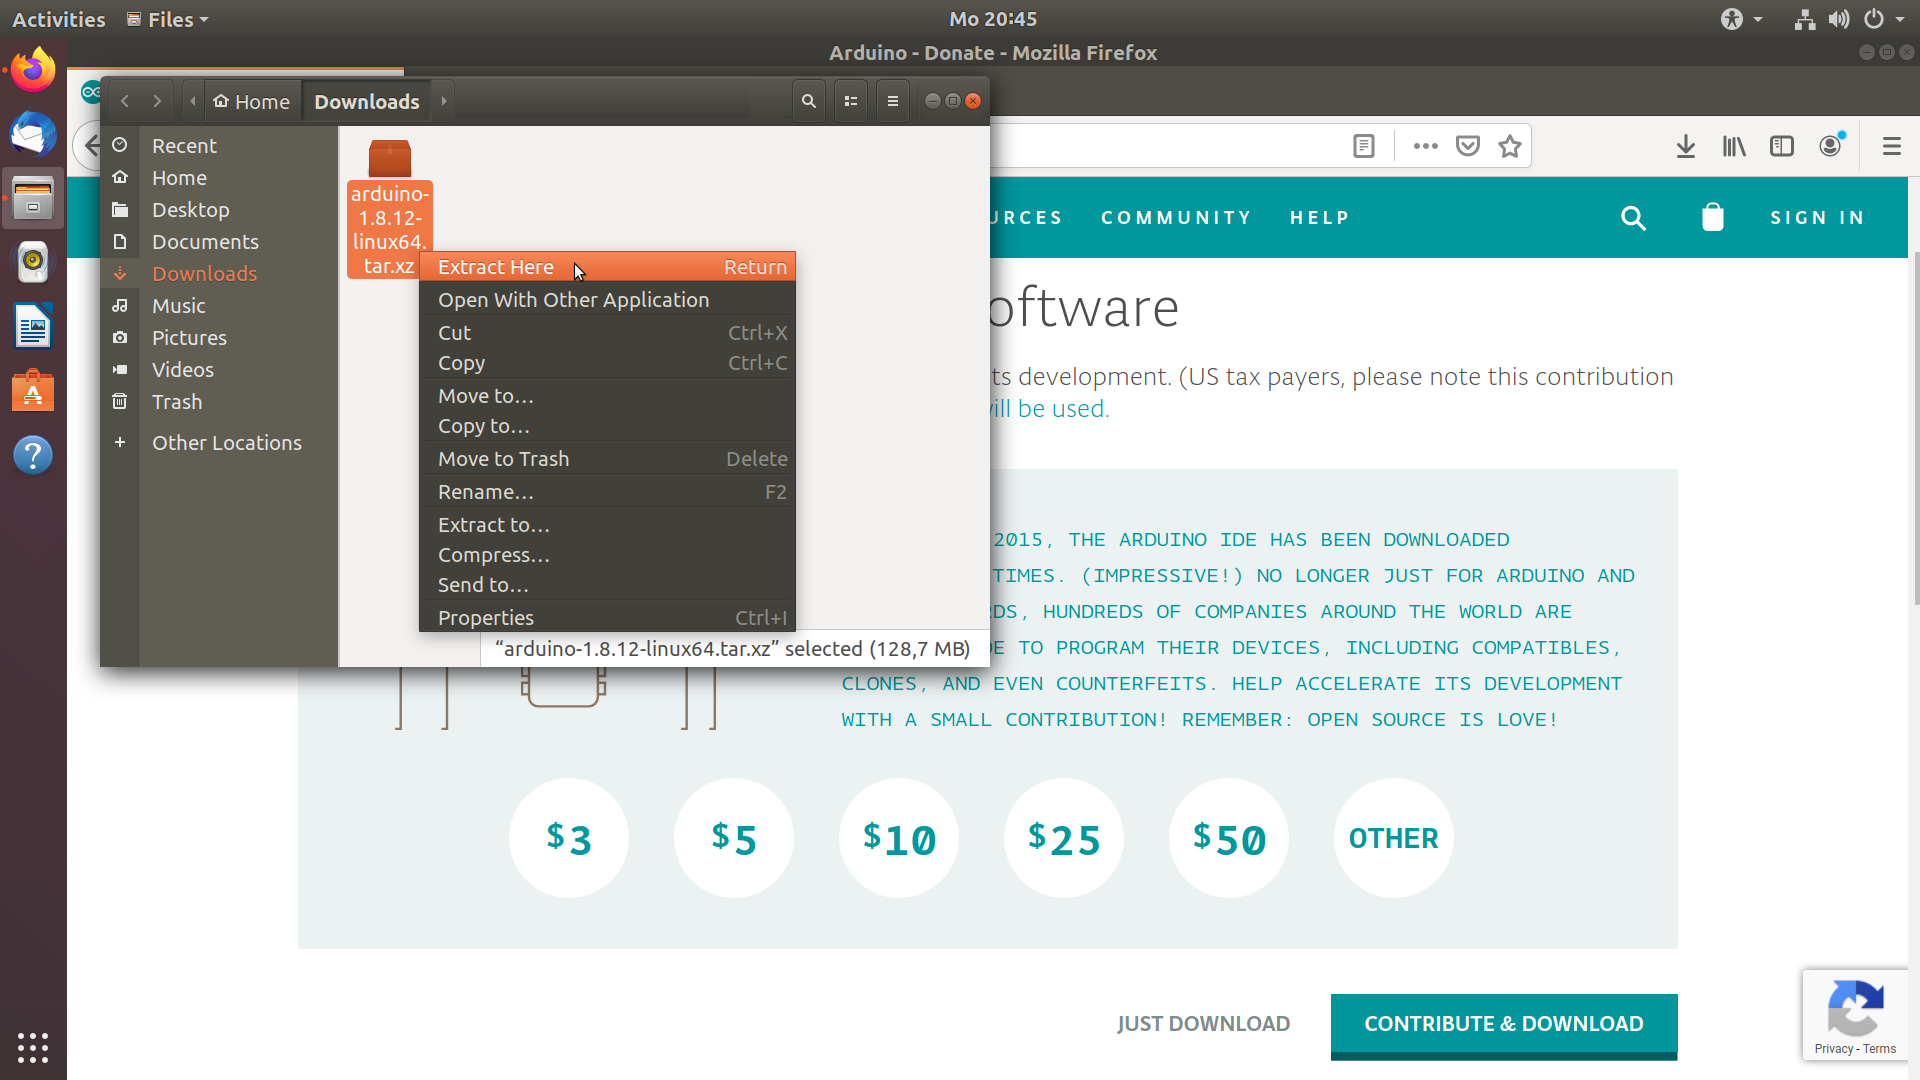
Task: Go forward in Files navigation
Action: [x=157, y=101]
